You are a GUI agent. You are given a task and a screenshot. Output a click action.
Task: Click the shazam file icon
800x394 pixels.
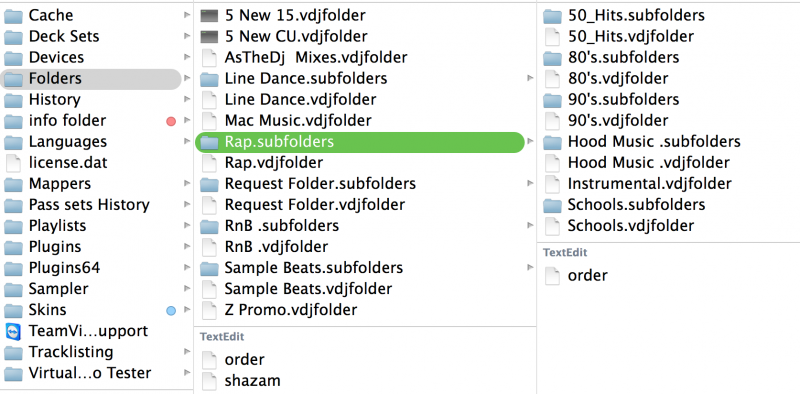click(x=209, y=381)
